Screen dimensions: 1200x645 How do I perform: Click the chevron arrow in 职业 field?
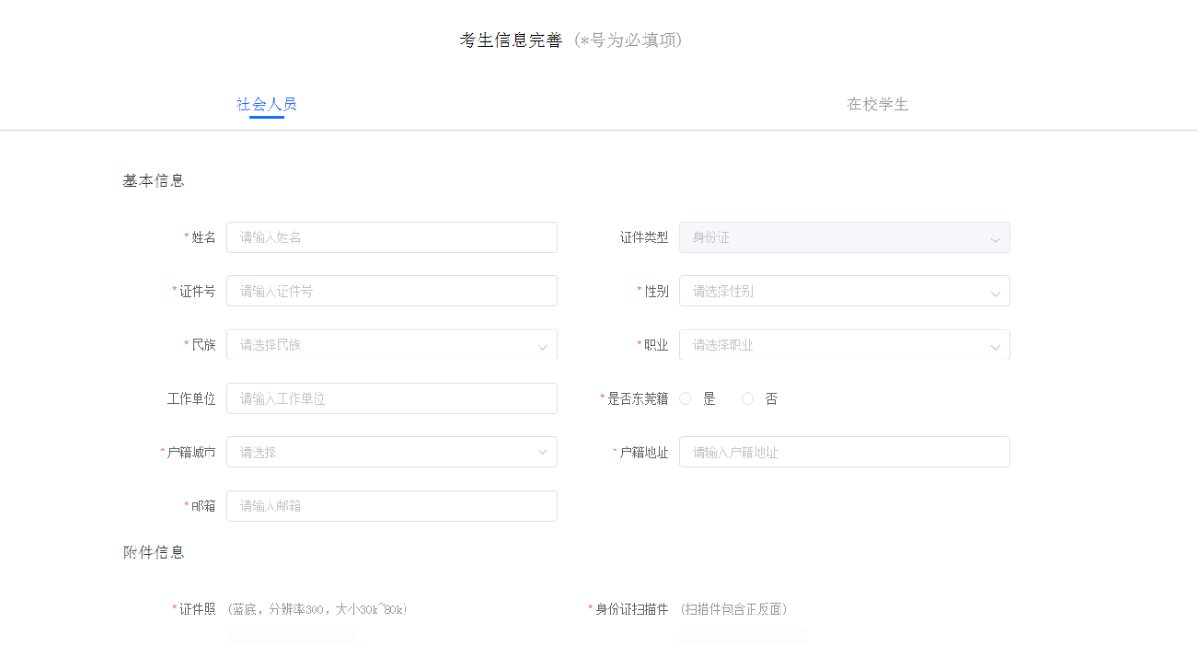995,346
